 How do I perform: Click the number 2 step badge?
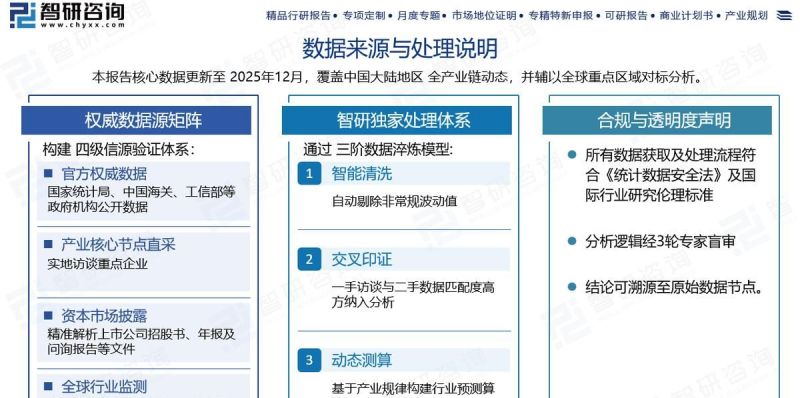tap(309, 259)
